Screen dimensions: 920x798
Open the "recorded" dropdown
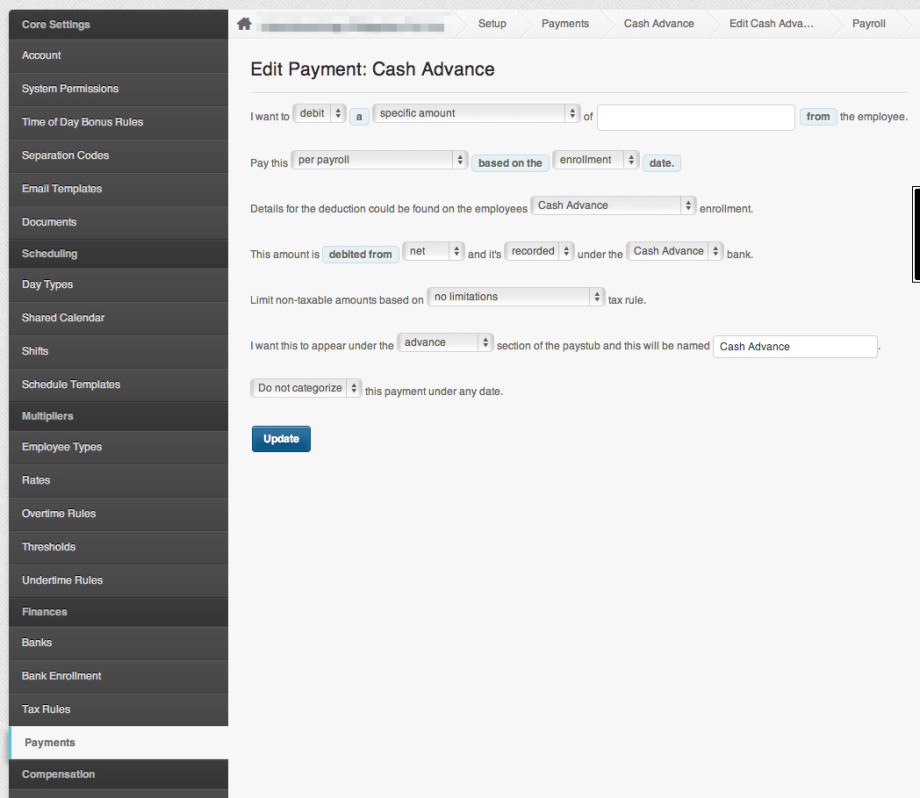pyautogui.click(x=539, y=251)
